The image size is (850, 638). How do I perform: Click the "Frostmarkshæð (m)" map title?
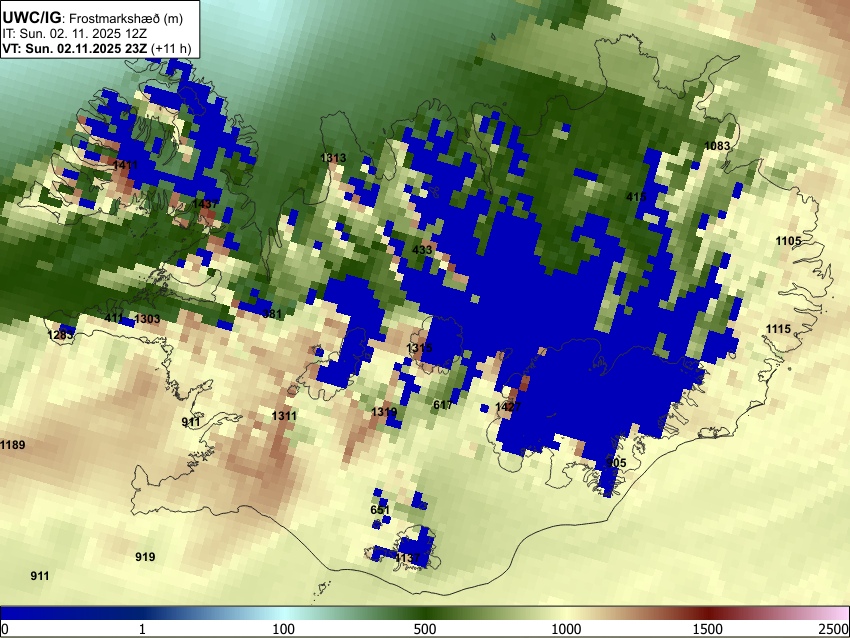(126, 18)
